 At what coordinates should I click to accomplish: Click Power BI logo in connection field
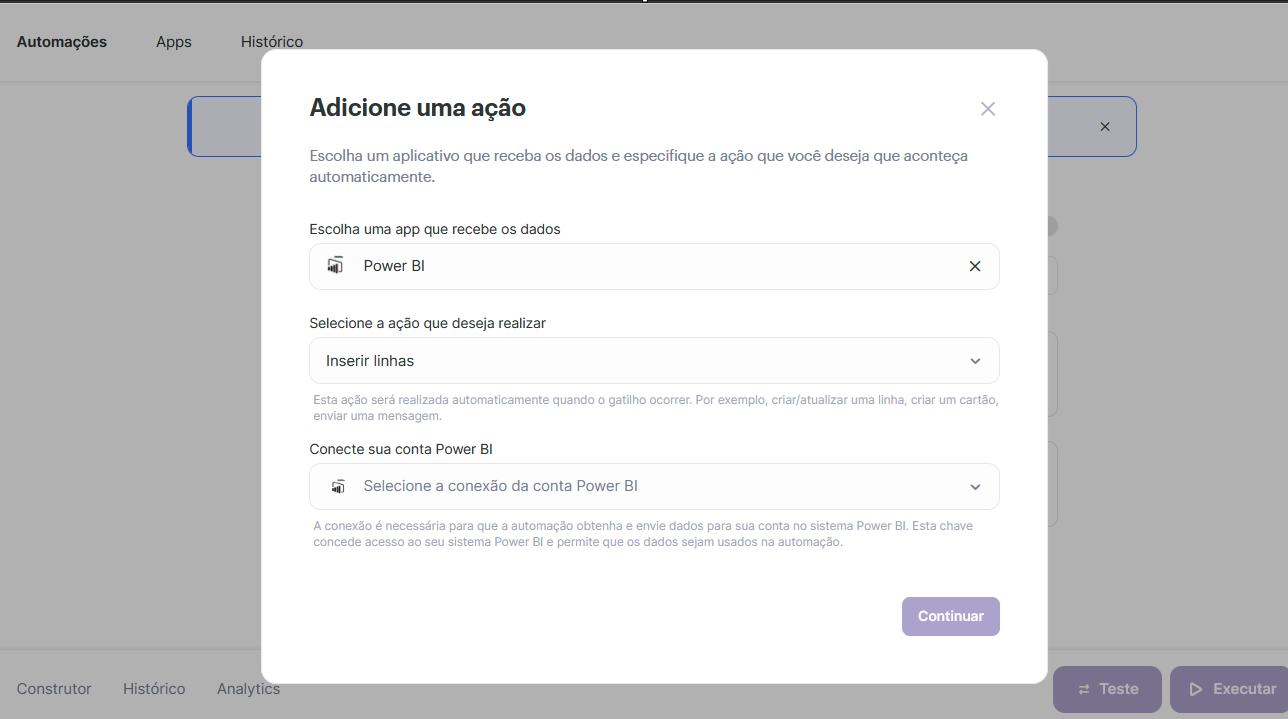(x=339, y=487)
